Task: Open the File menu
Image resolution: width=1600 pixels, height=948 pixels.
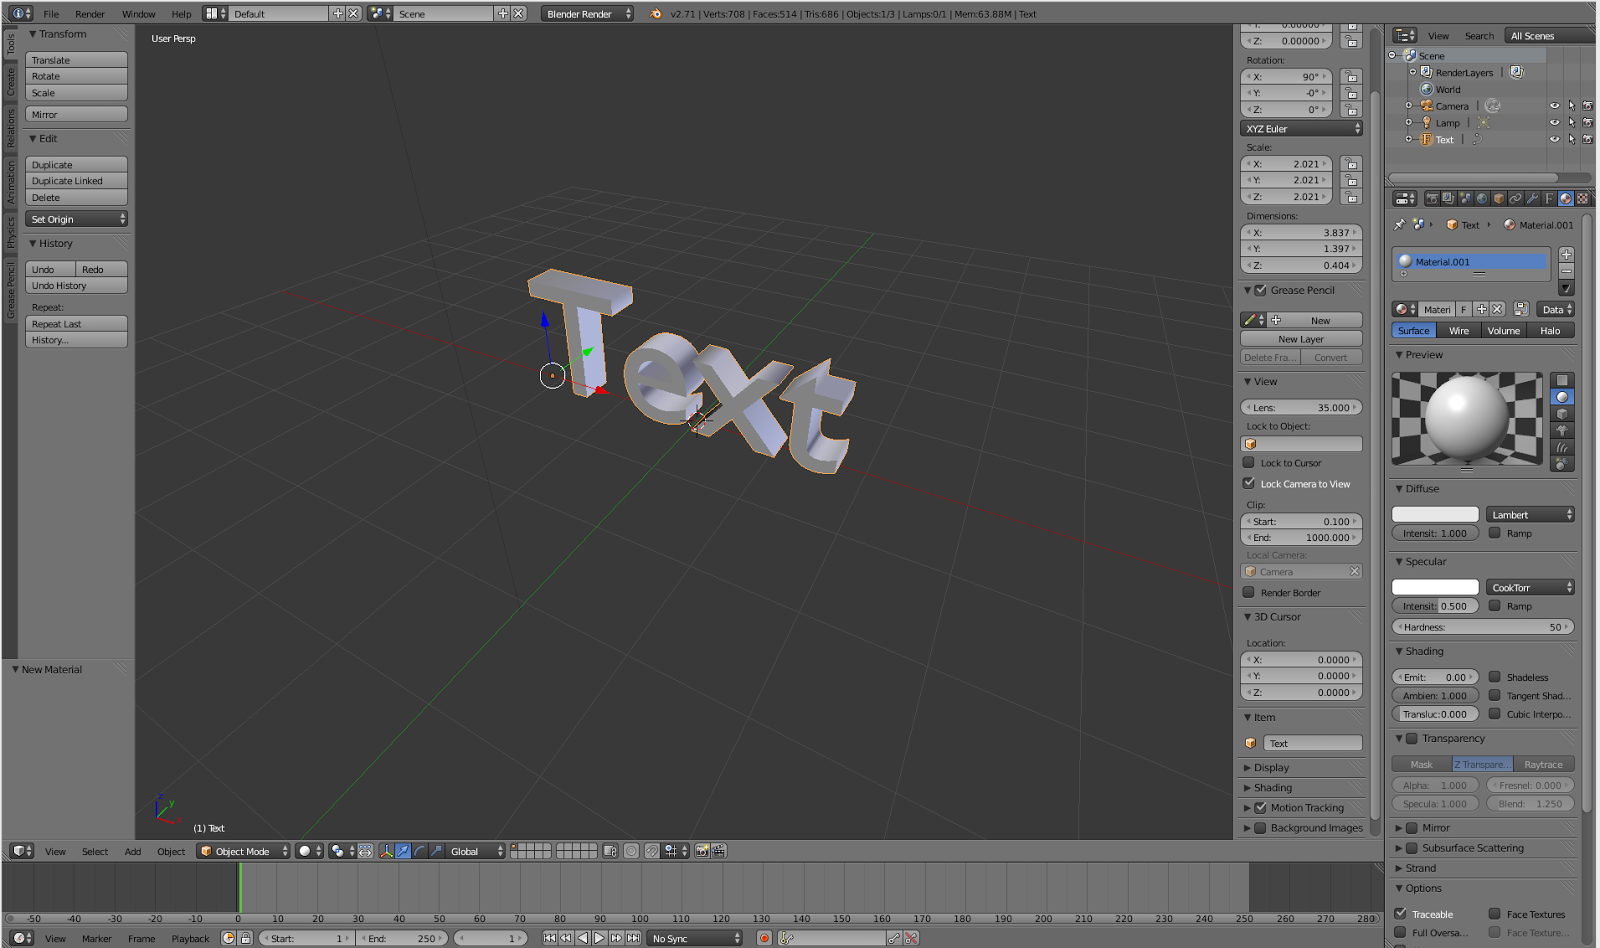Action: [x=51, y=14]
